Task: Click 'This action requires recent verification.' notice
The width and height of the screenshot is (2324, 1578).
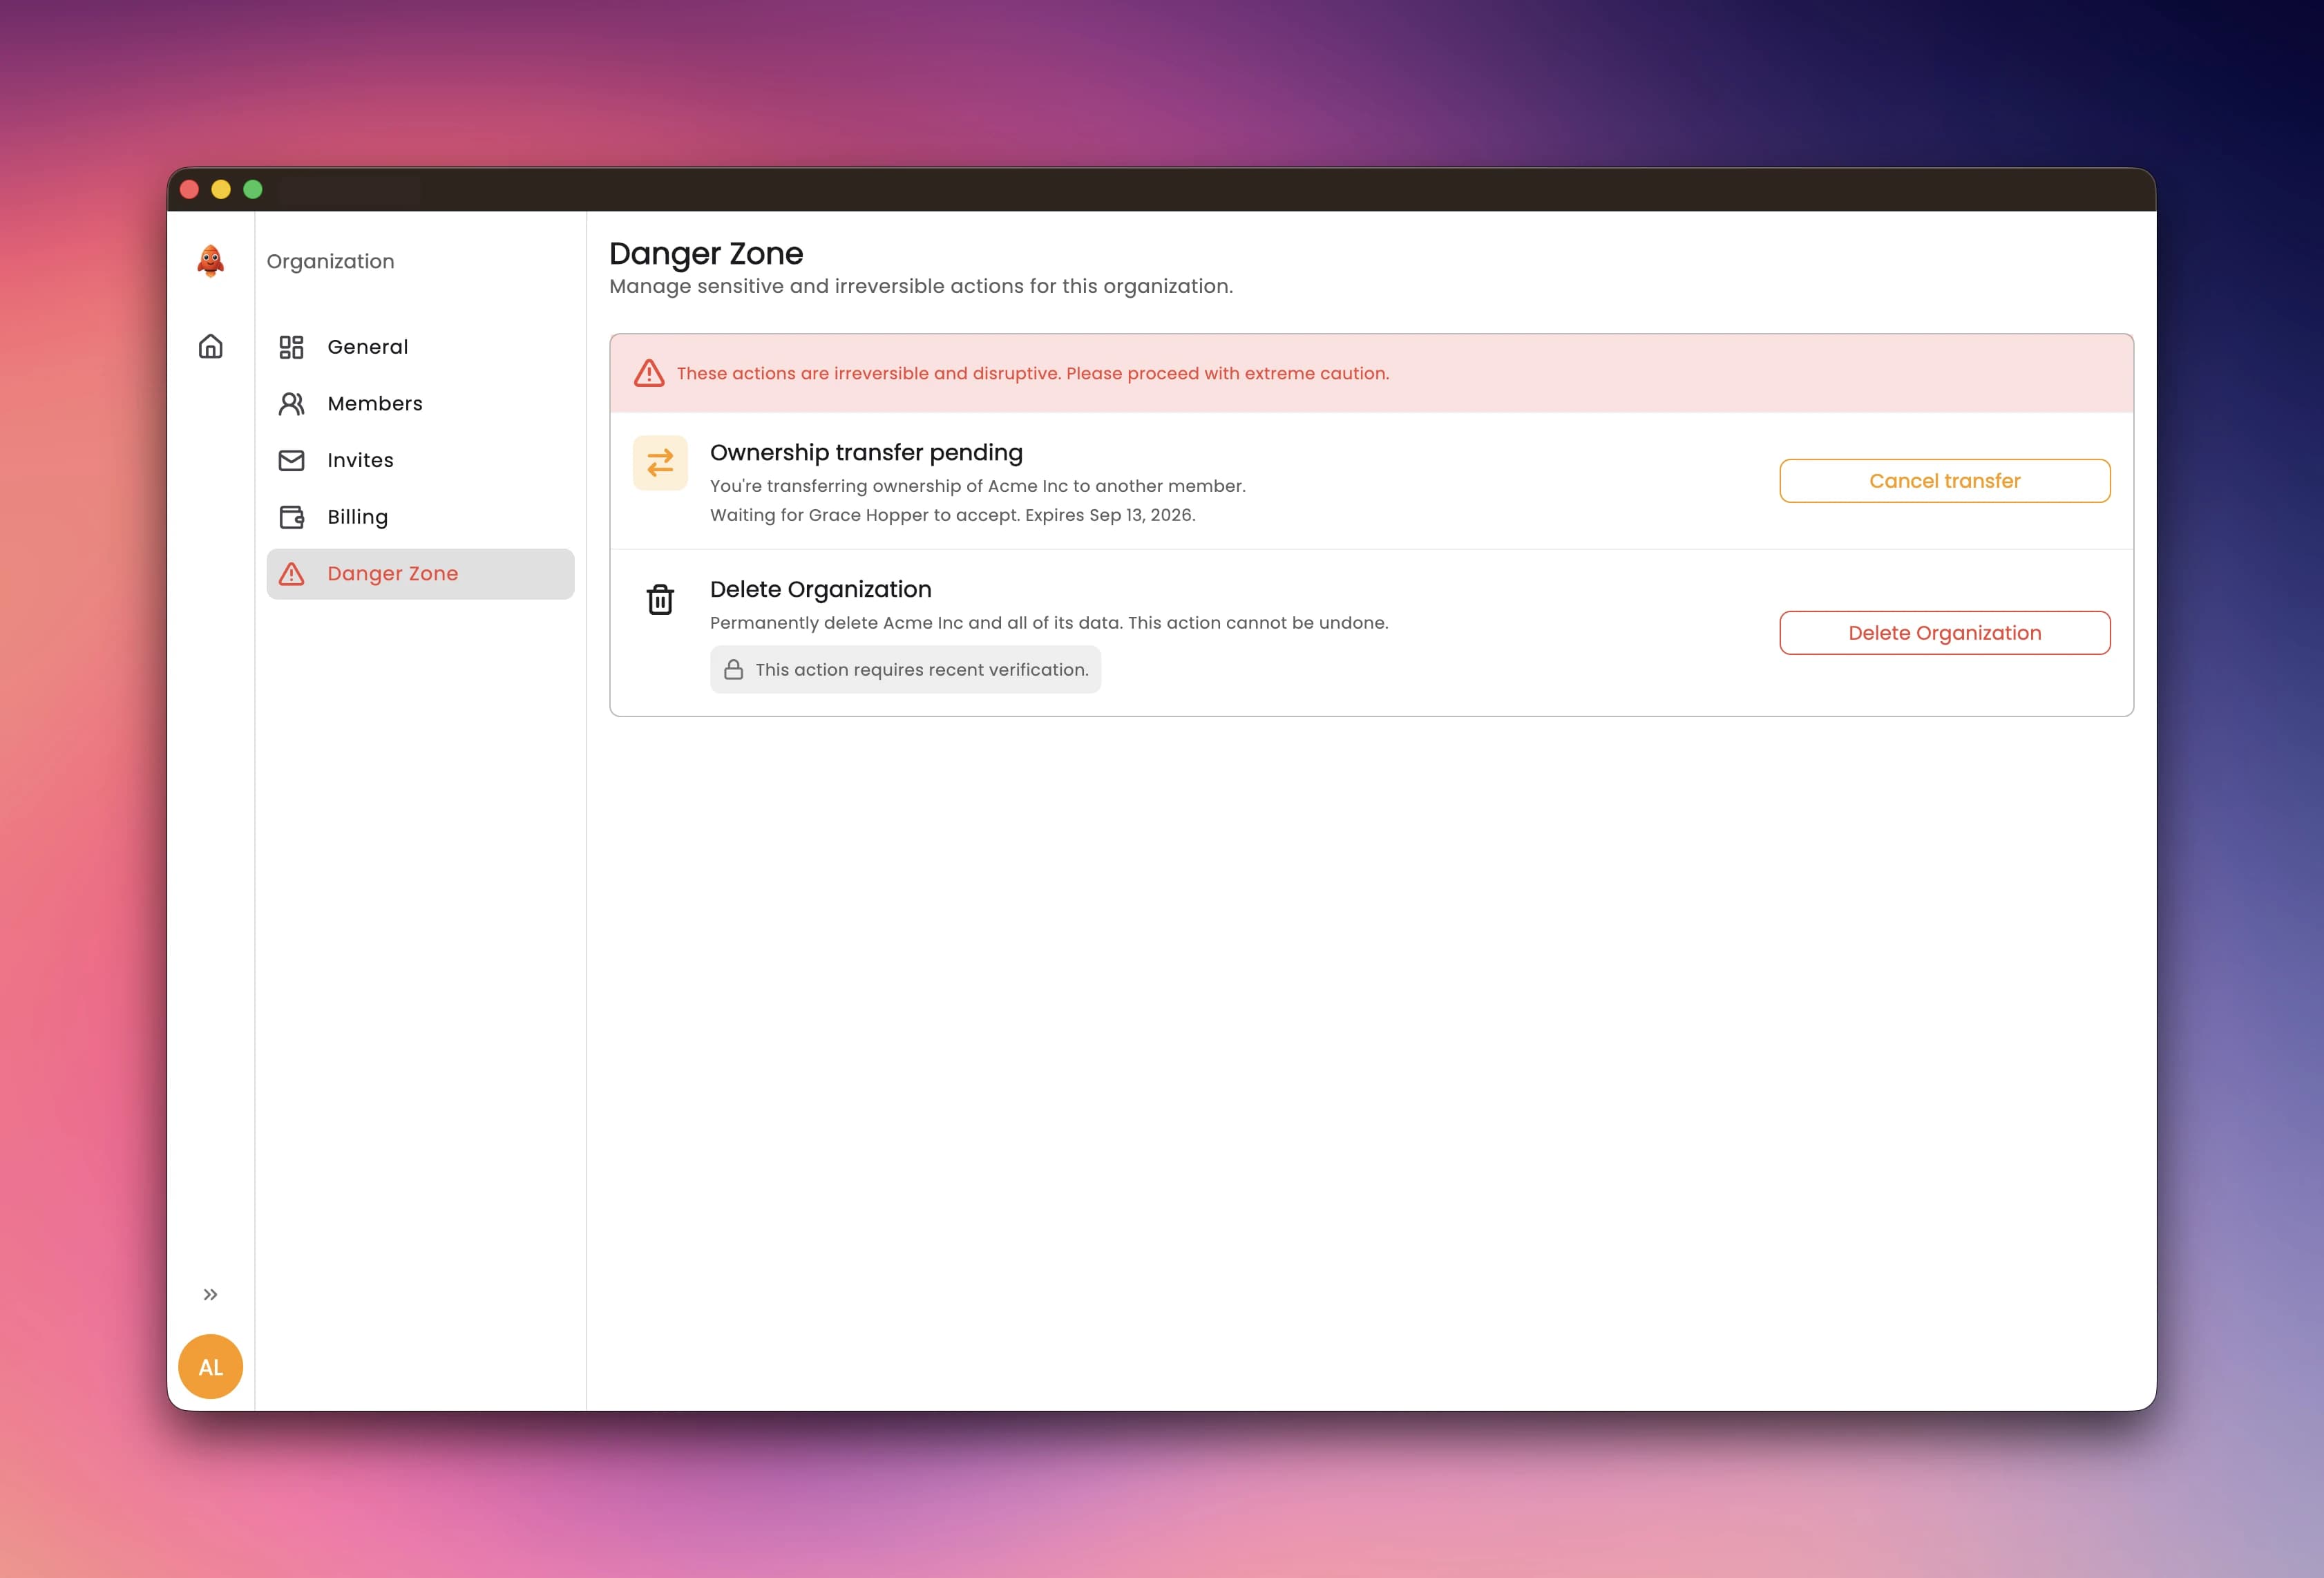Action: 905,670
